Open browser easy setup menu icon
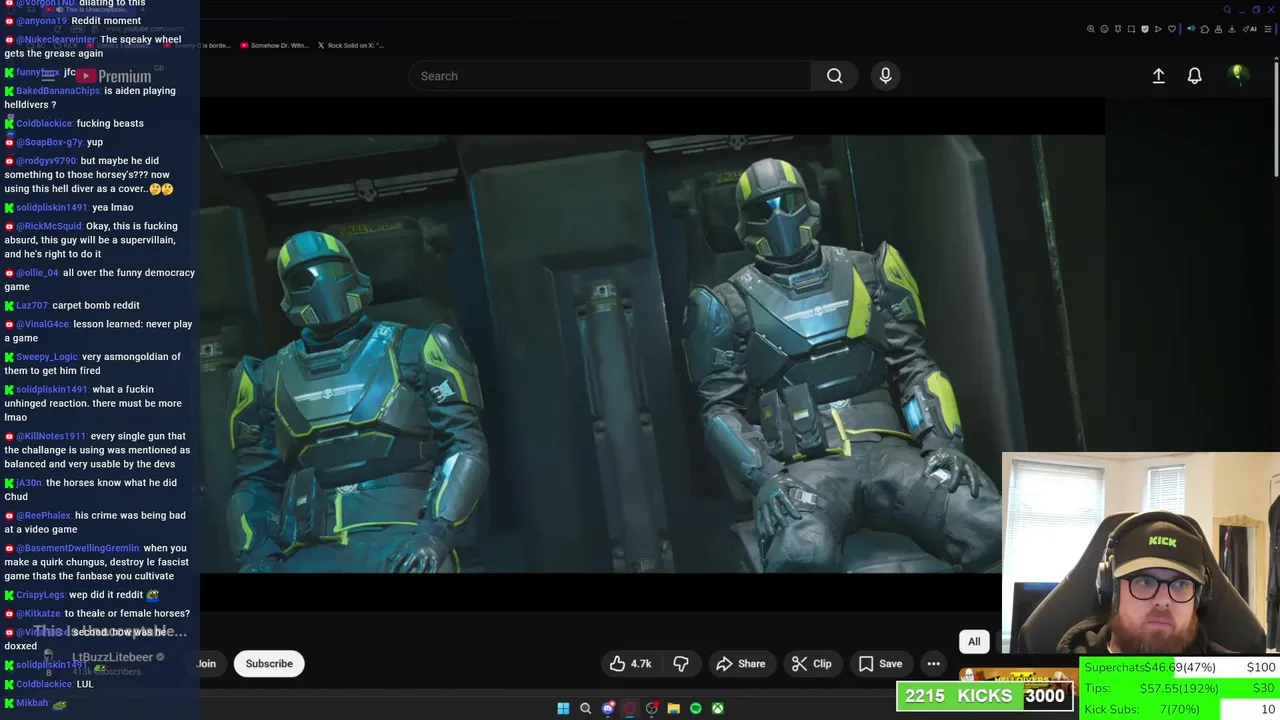 1267,29
